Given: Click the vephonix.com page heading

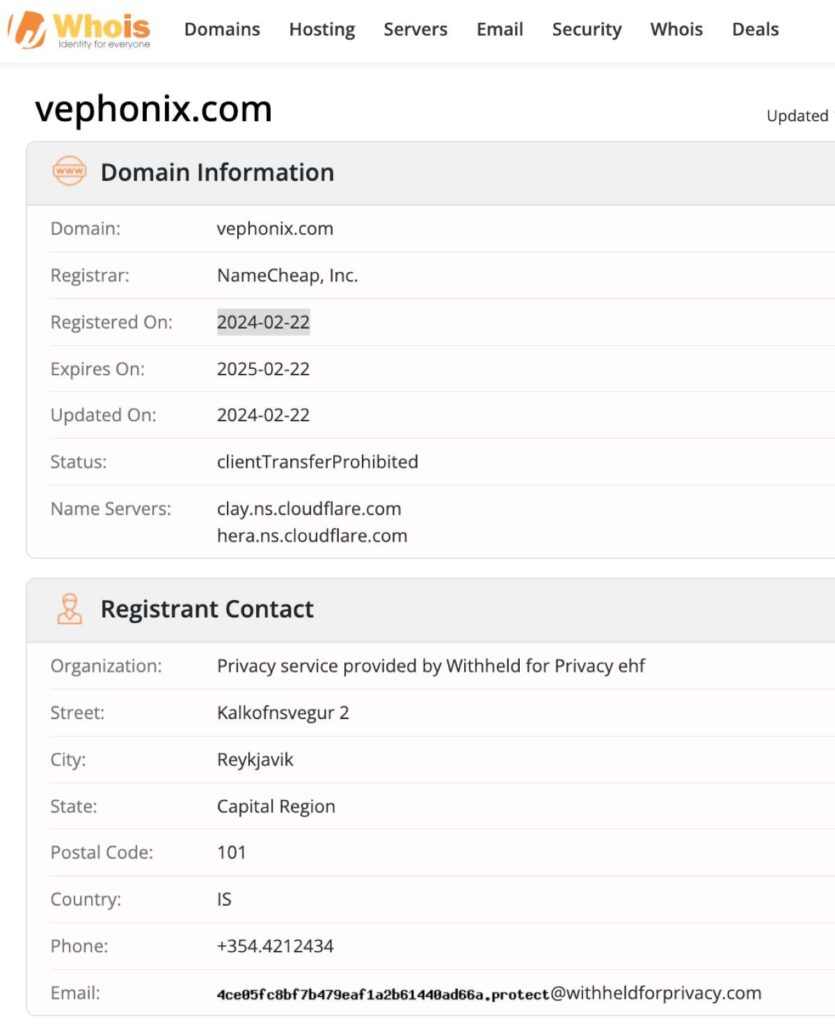Looking at the screenshot, I should [152, 108].
